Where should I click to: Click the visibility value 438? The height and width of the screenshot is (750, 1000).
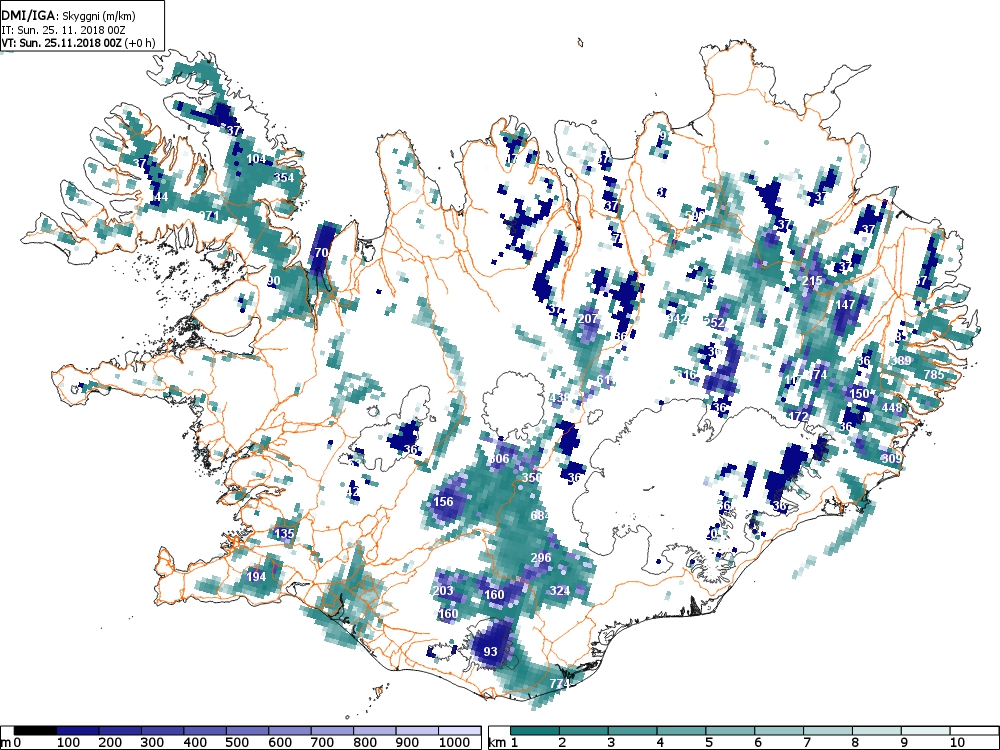point(559,398)
